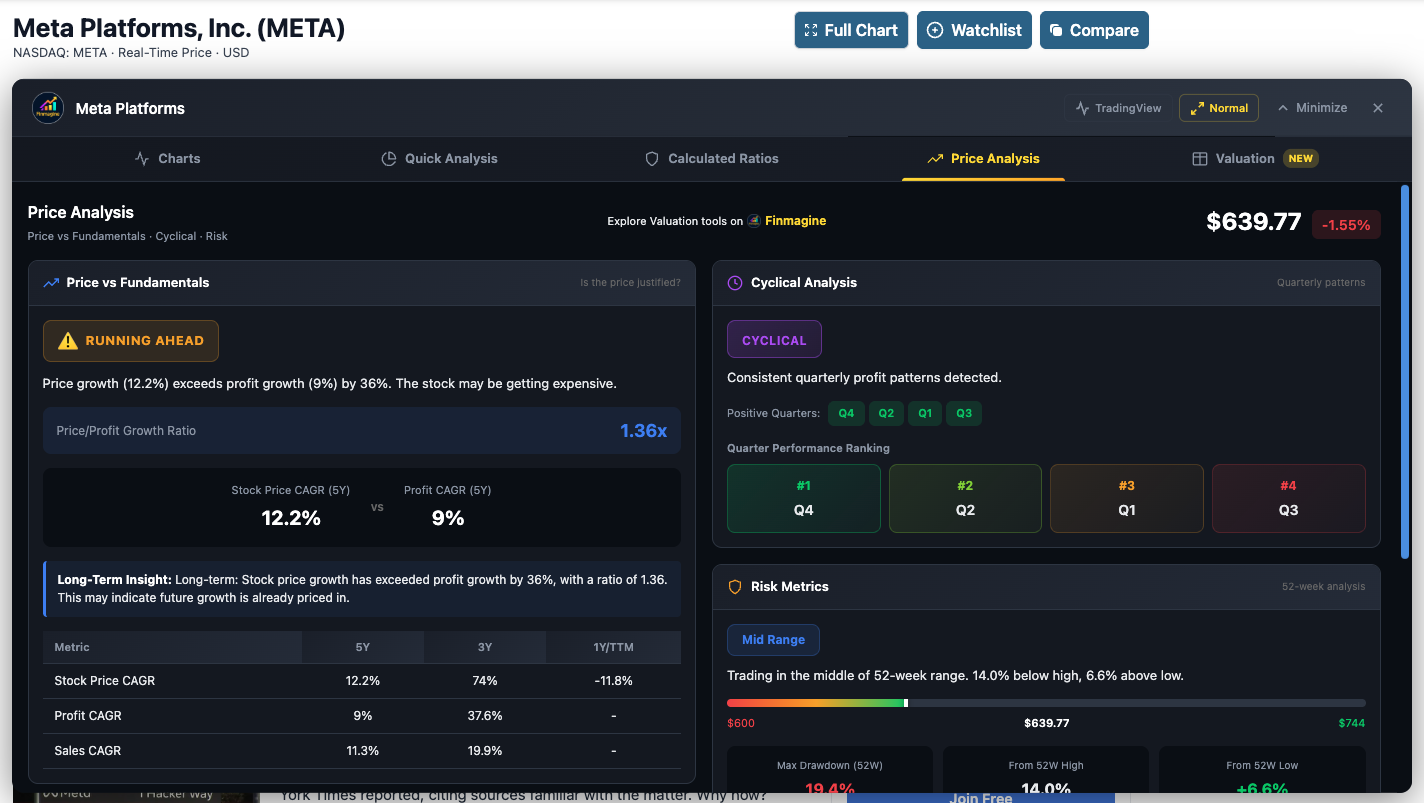Viewport: 1424px width, 803px height.
Task: Click the plus-circle icon on Watchlist button
Action: coord(934,30)
